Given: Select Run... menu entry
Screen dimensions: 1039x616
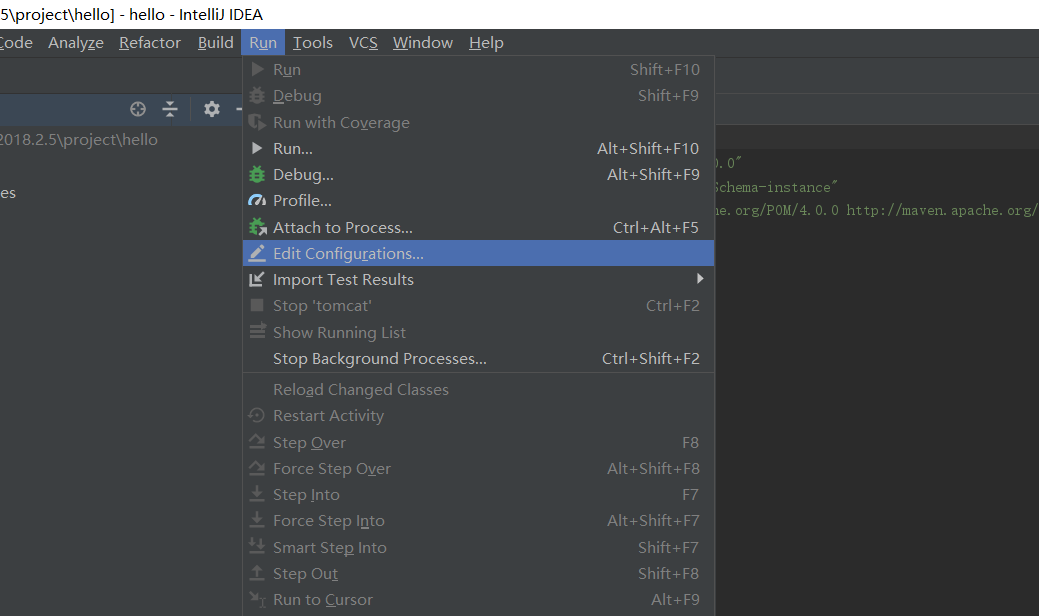Looking at the screenshot, I should tap(478, 148).
